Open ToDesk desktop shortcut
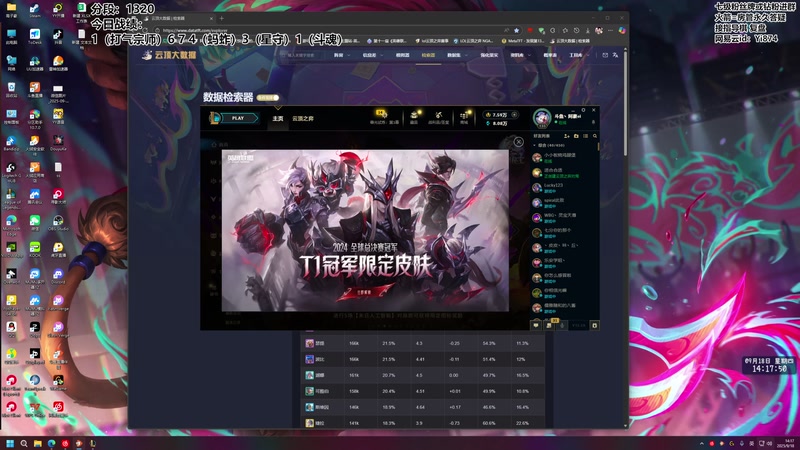Viewport: 800px width, 450px height. 35,37
